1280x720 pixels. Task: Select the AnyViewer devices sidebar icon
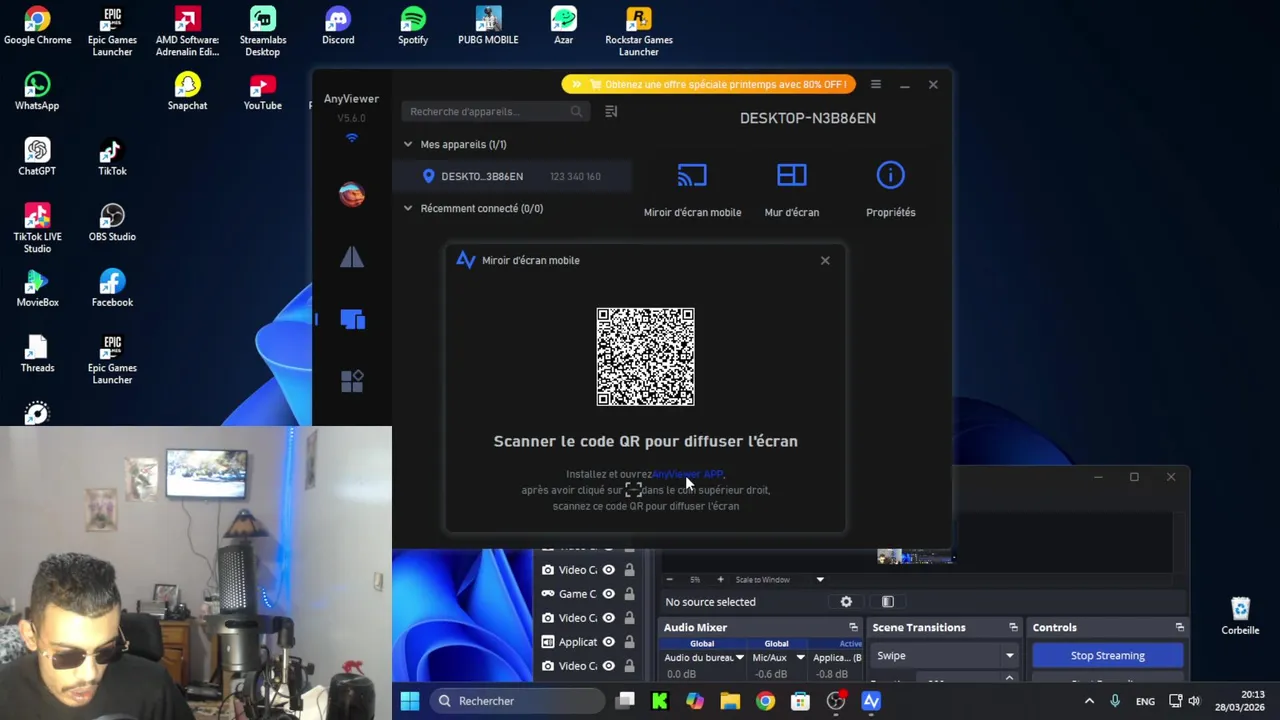click(x=352, y=319)
